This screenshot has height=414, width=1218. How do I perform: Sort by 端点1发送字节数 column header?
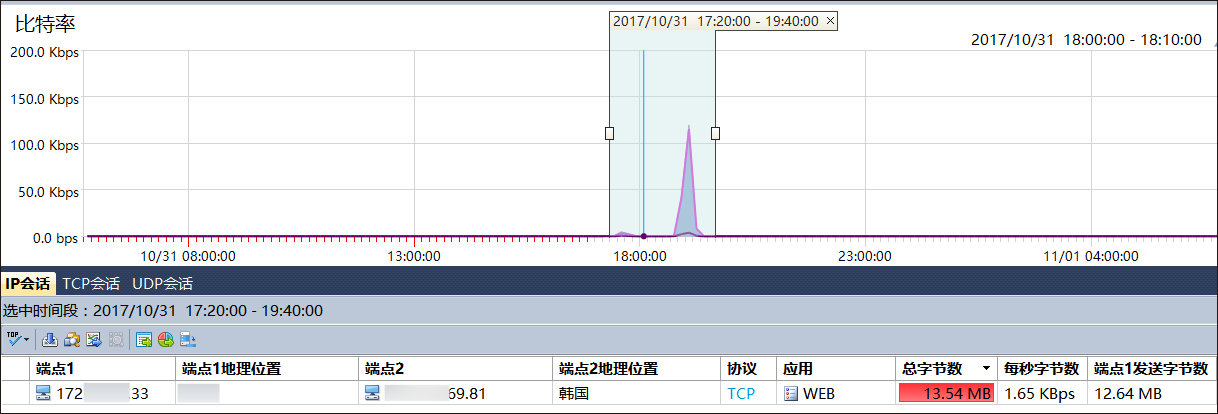pos(1152,368)
